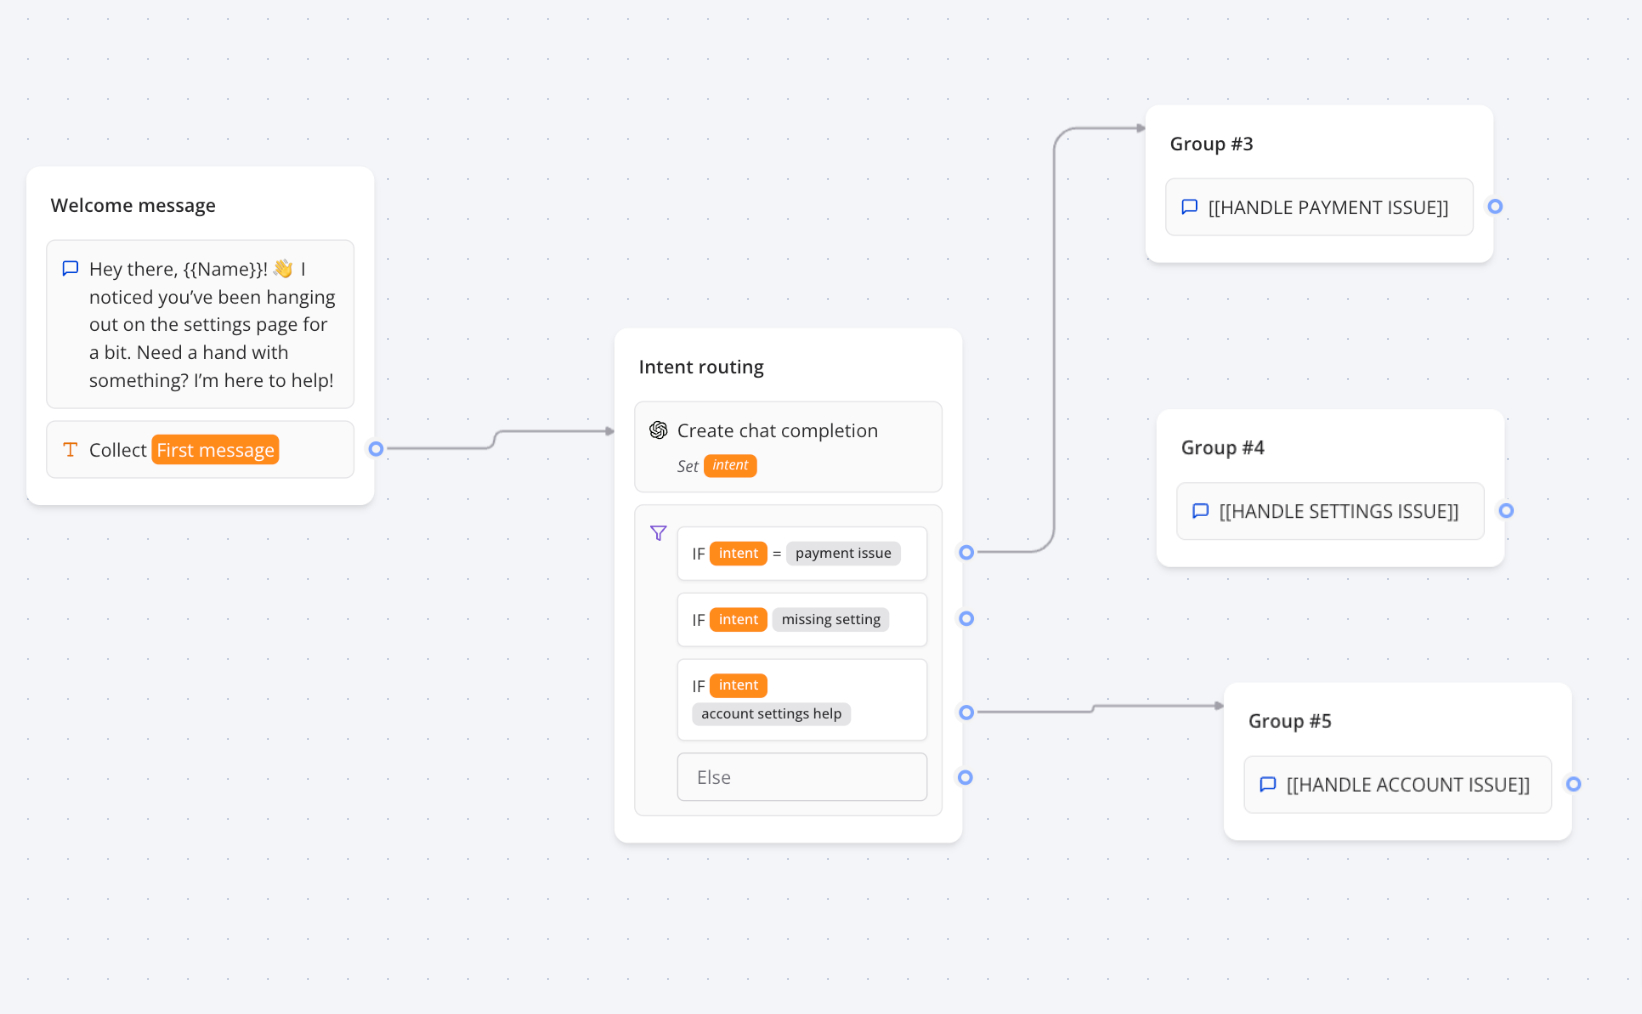Click the Else branch output connector

965,777
